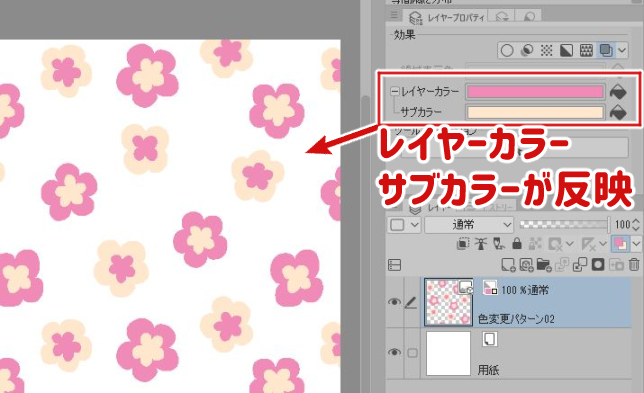Viewport: 644px width, 393px height.
Task: Switch to the レイヤープロパティ tab
Action: [x=447, y=18]
